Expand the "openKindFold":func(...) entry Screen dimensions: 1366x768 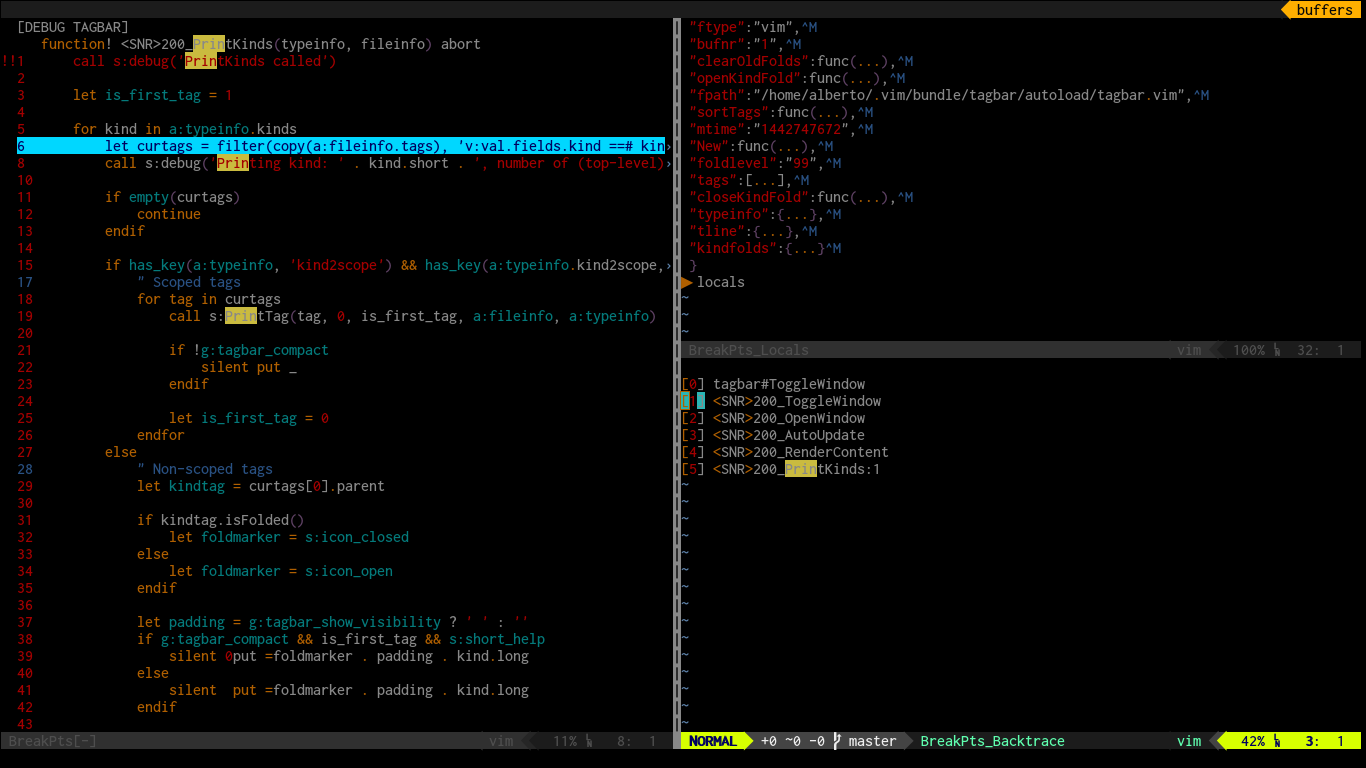tap(797, 78)
